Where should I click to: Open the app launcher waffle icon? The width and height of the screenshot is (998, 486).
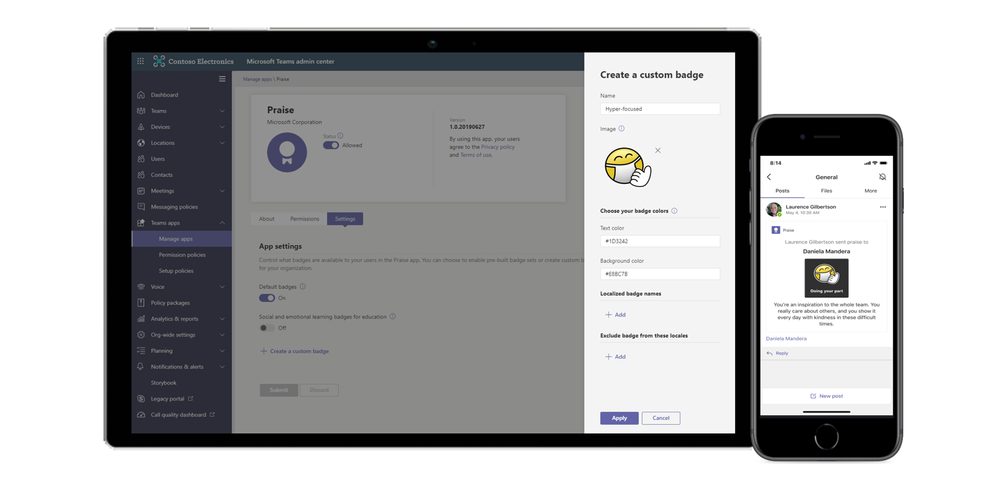coord(141,62)
